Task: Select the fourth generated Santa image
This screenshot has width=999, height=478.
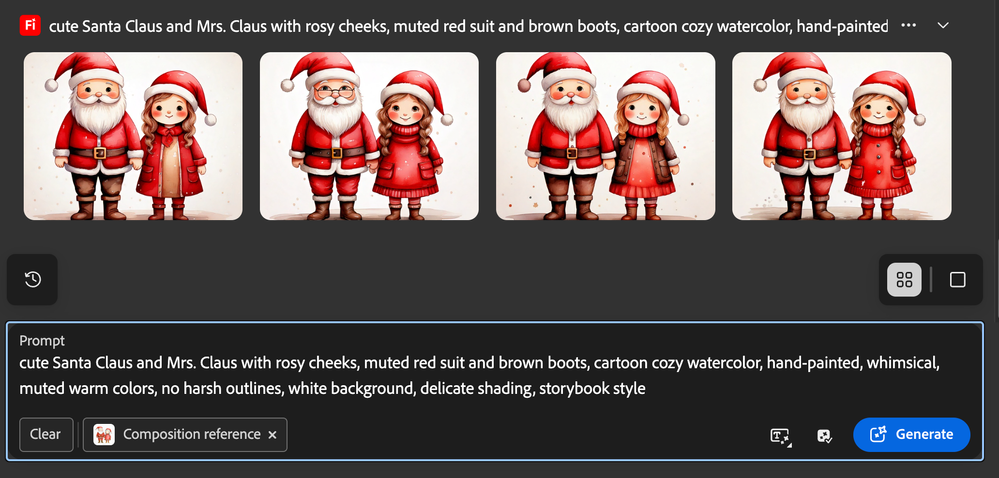Action: tap(842, 136)
